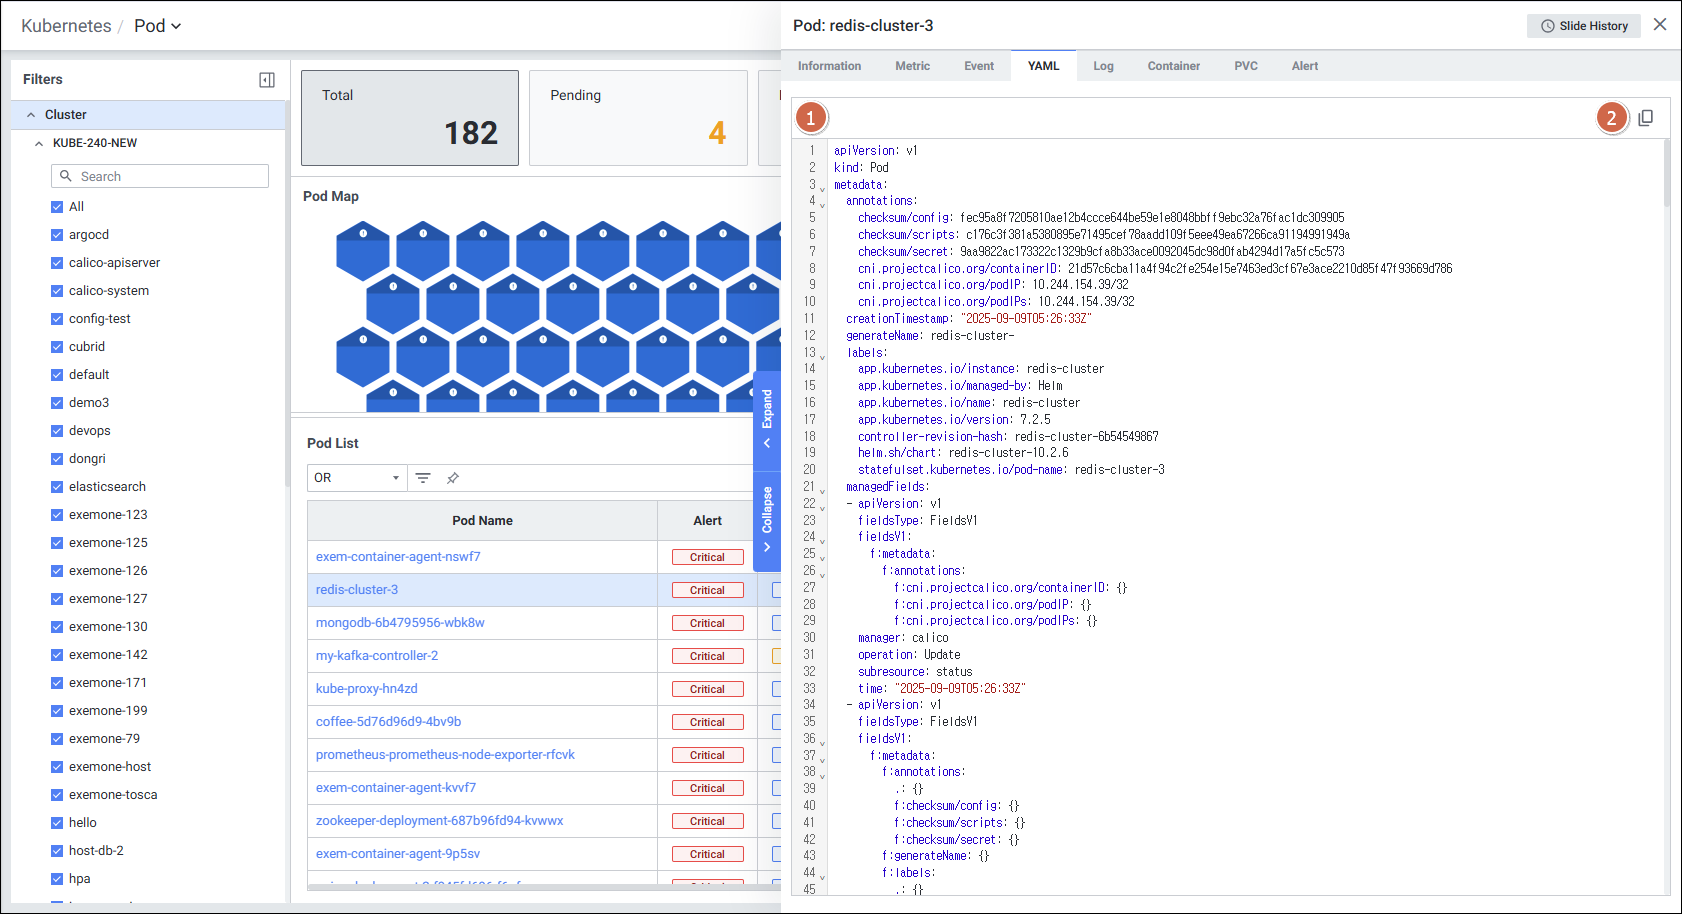The image size is (1682, 914).
Task: Switch to the Metric tab
Action: tap(912, 66)
